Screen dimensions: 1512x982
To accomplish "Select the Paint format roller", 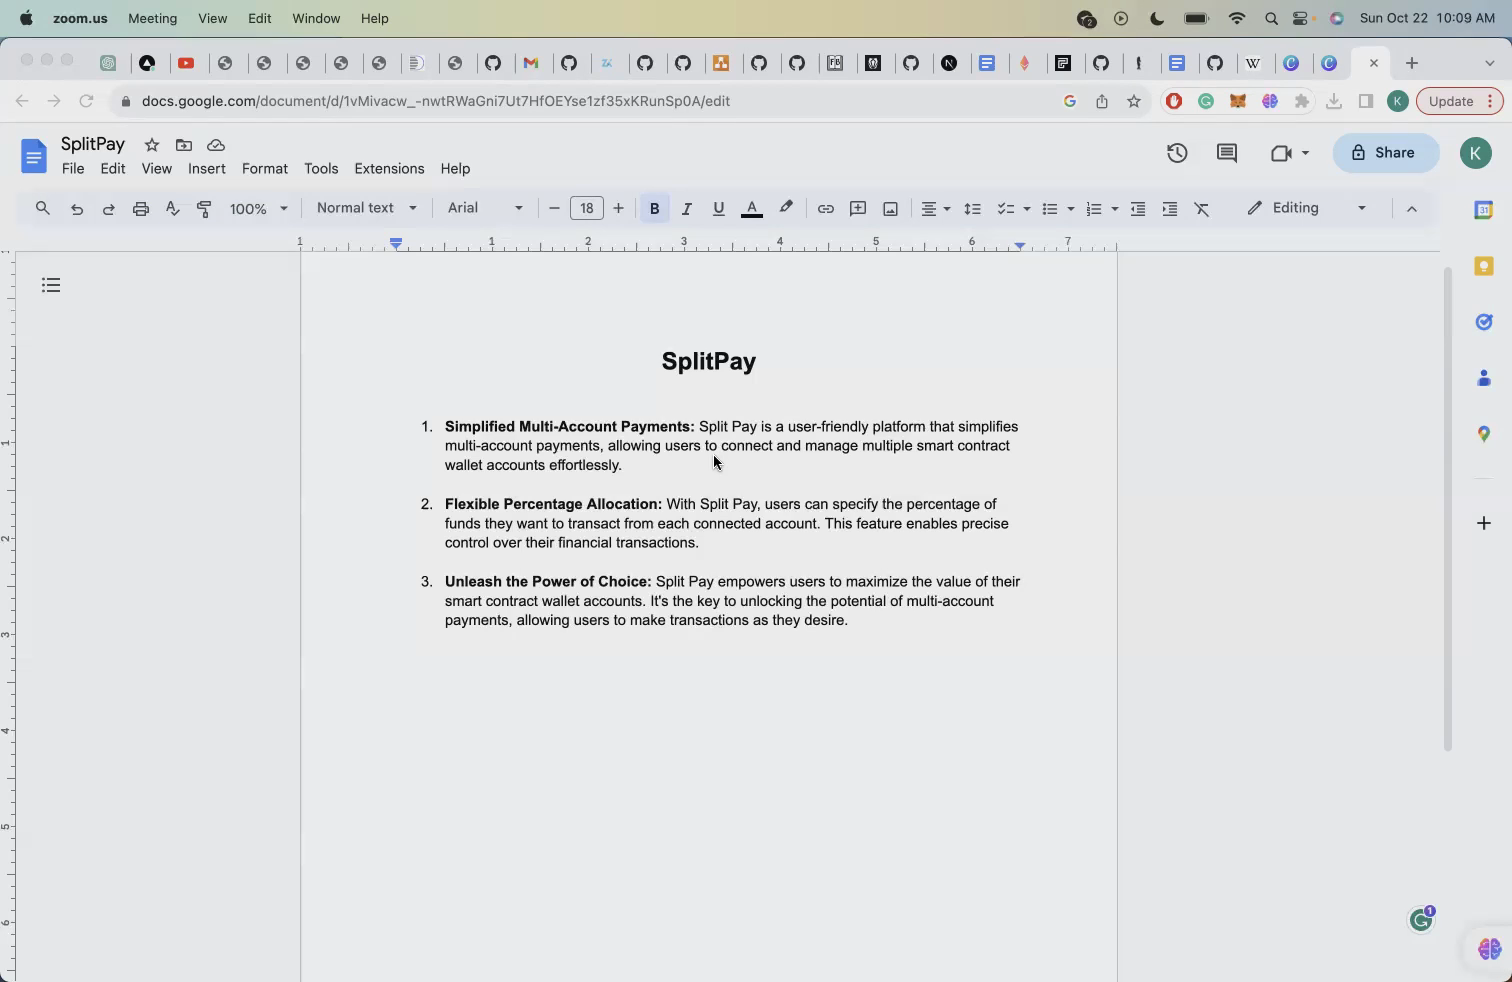I will click(205, 209).
